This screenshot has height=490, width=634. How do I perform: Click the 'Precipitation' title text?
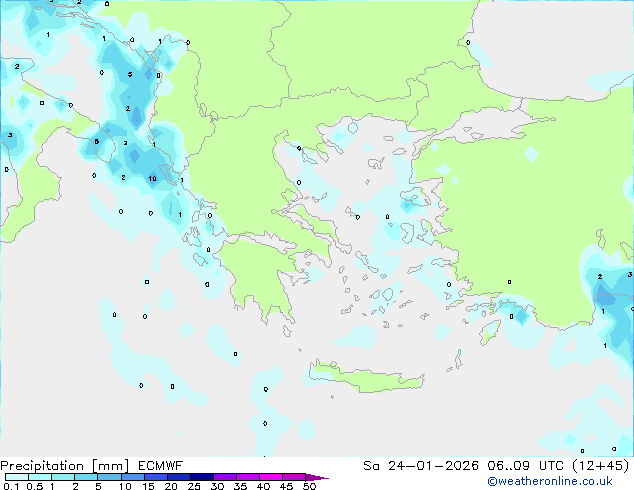coord(42,466)
